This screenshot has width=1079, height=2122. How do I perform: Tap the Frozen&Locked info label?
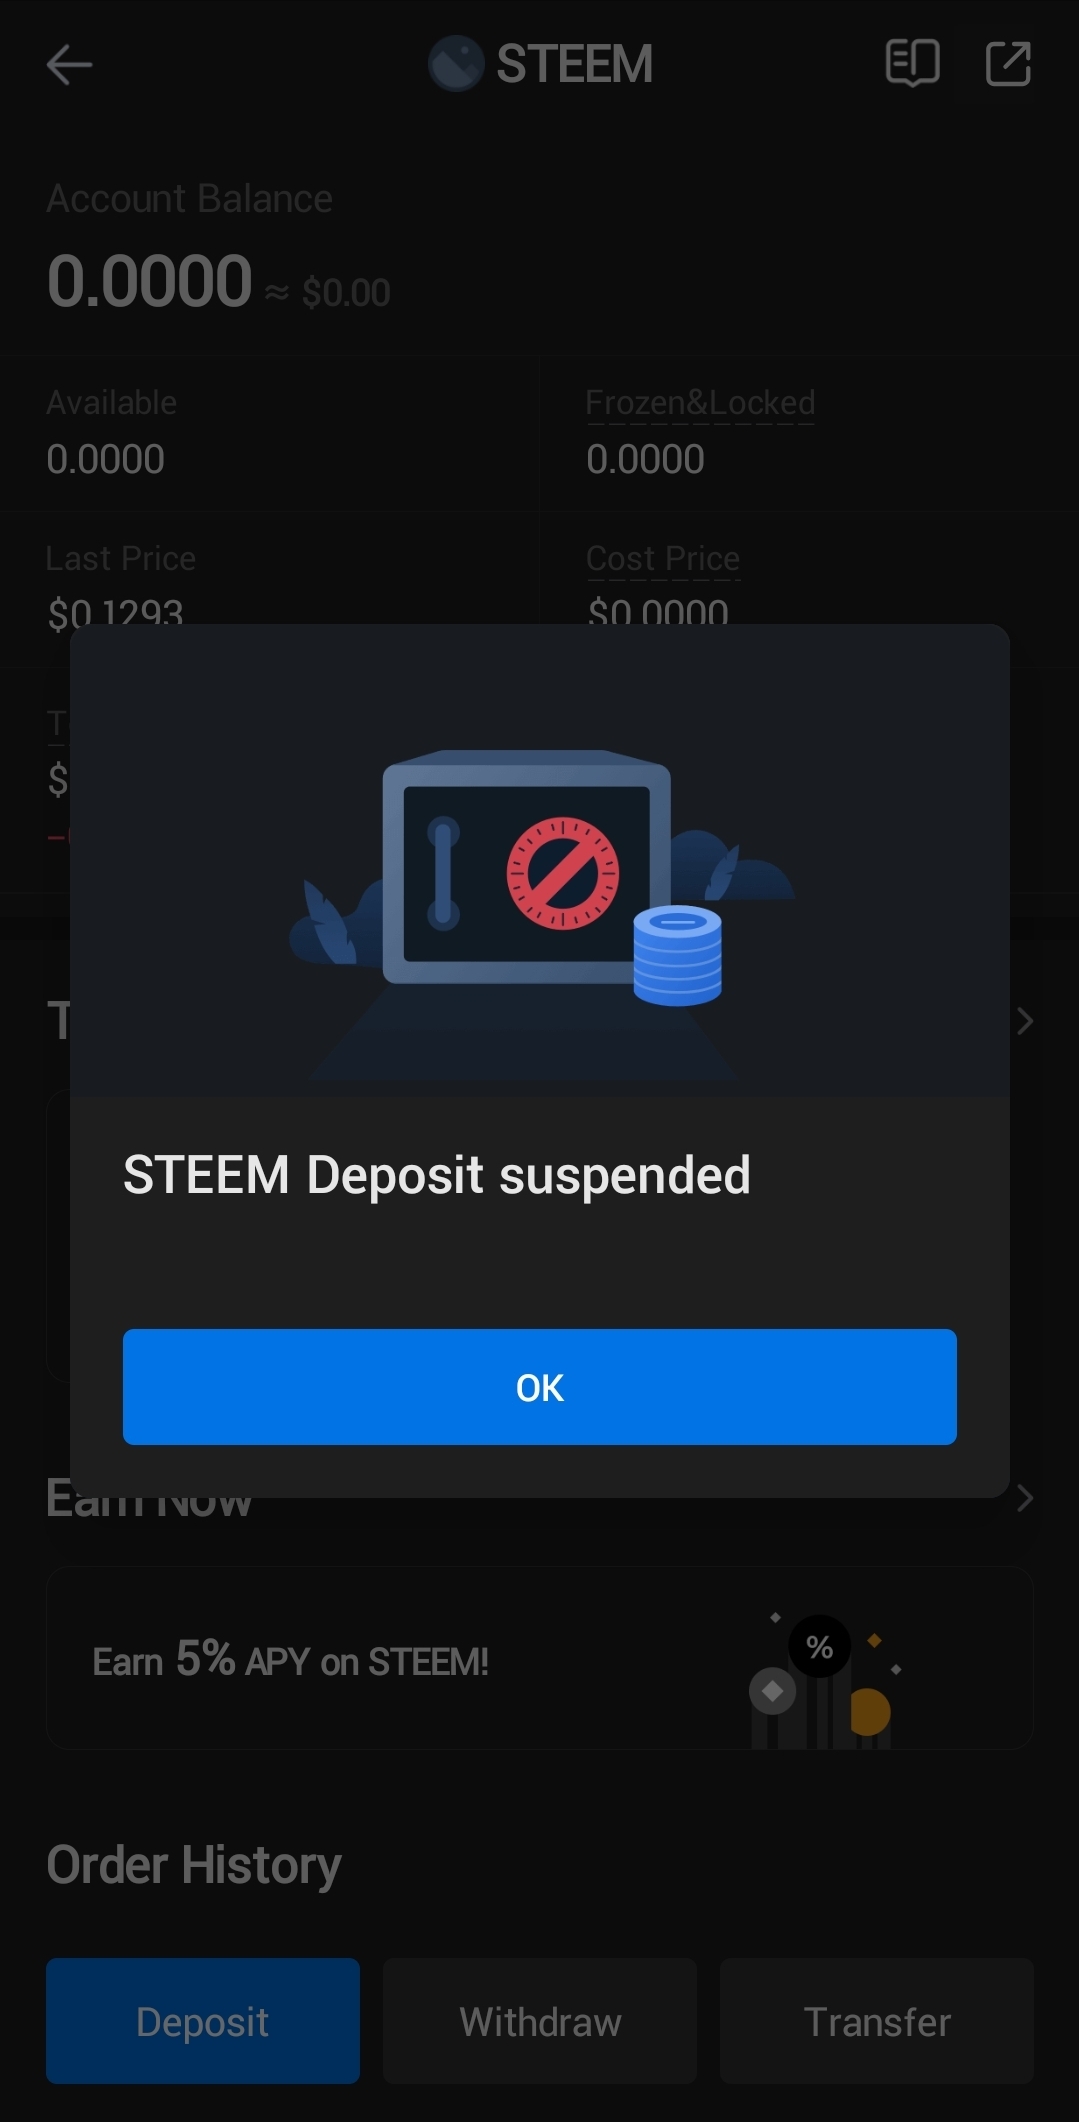click(700, 403)
